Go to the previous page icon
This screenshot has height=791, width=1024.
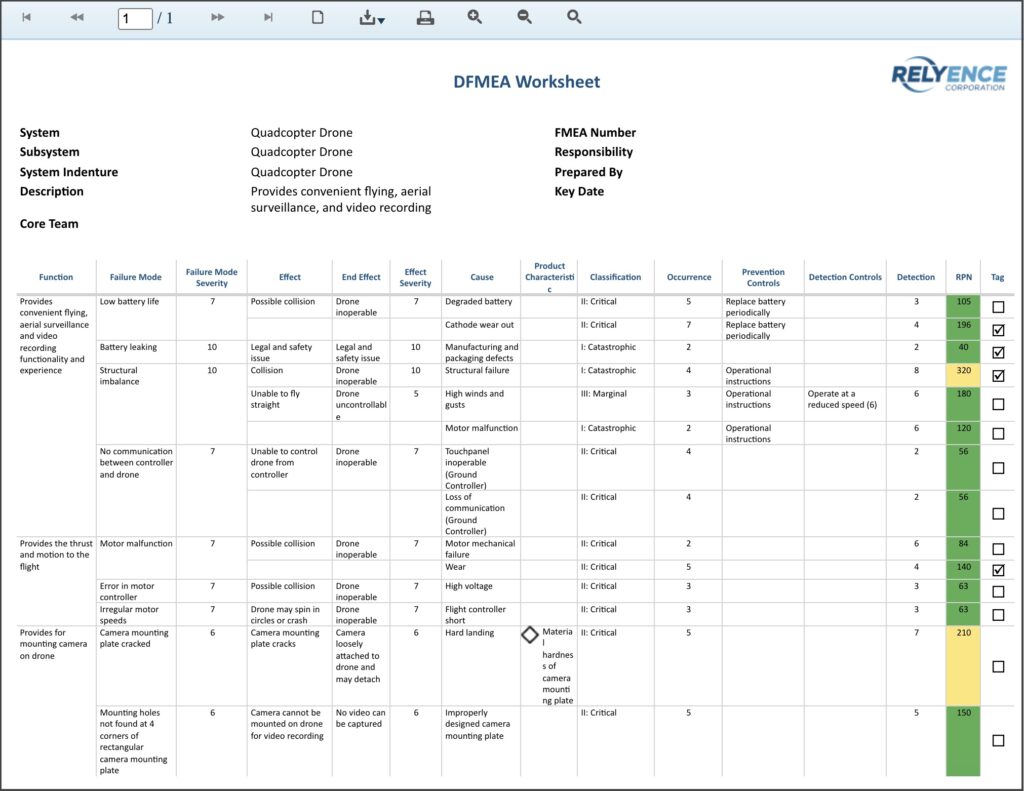coord(76,17)
